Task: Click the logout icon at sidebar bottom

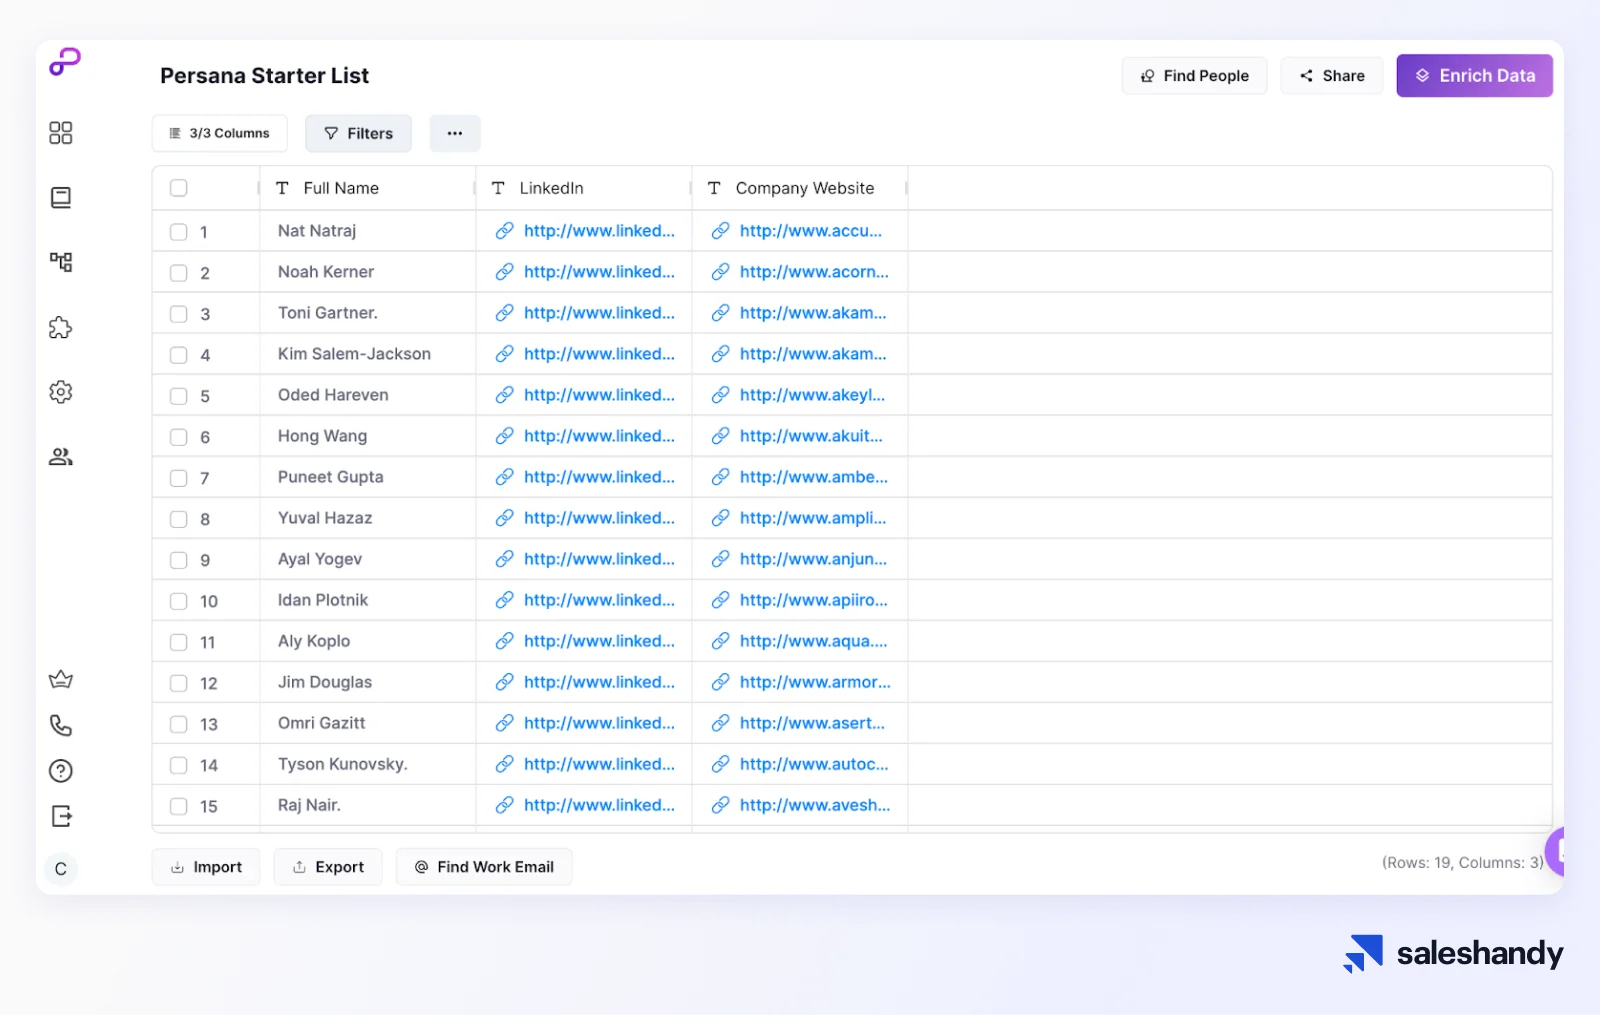Action: point(60,815)
